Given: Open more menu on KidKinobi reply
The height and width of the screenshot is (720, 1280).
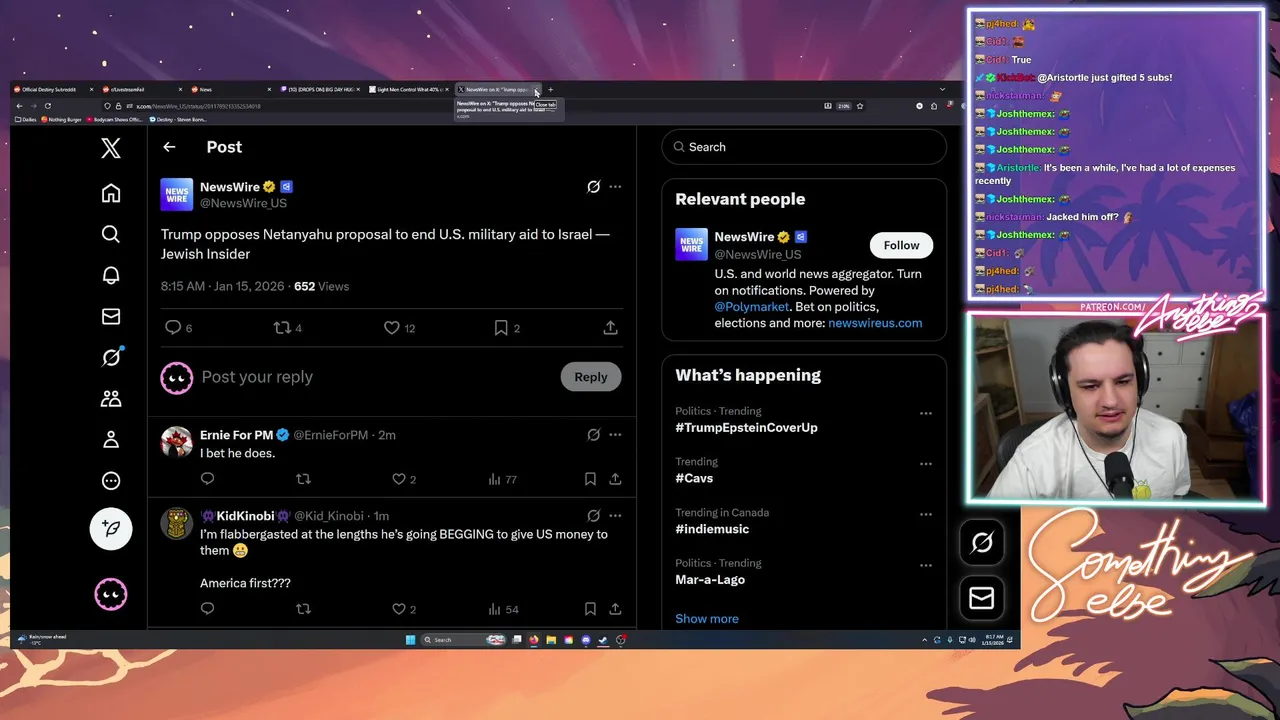Looking at the screenshot, I should pyautogui.click(x=615, y=516).
